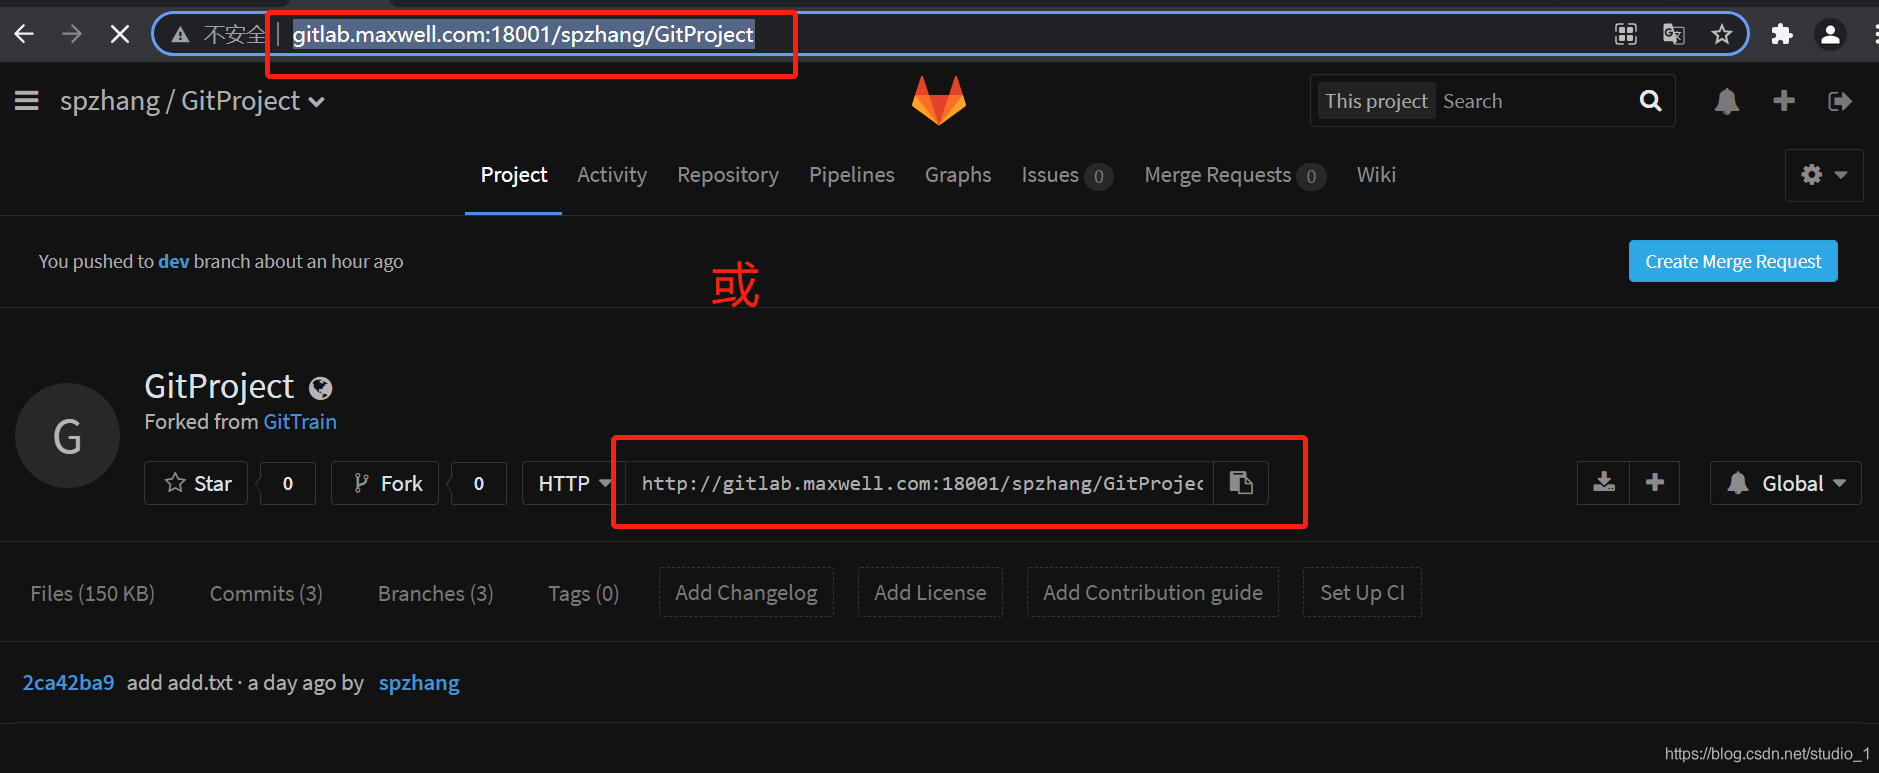Click Add Contribution guide
The image size is (1879, 773).
pyautogui.click(x=1153, y=592)
